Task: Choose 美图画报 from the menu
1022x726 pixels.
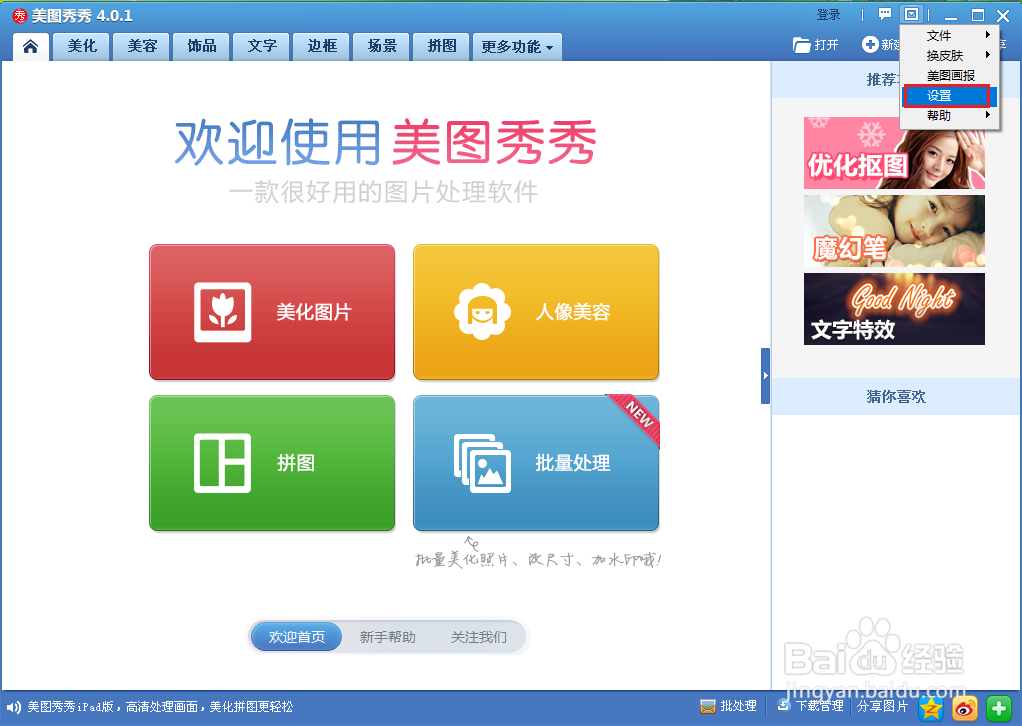Action: [950, 76]
